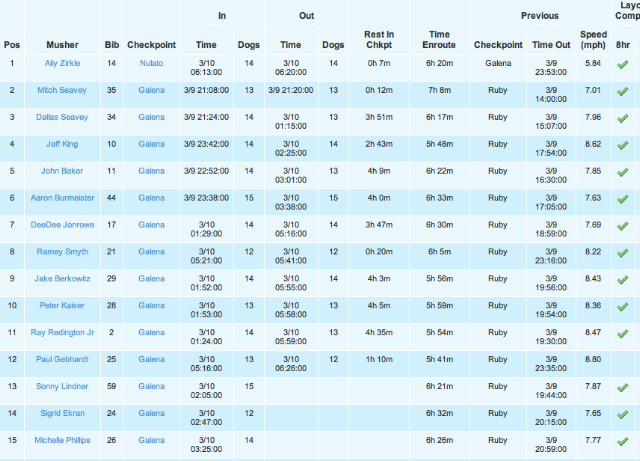640x461 pixels.
Task: Open Sonny Lindner musher link
Action: point(62,387)
